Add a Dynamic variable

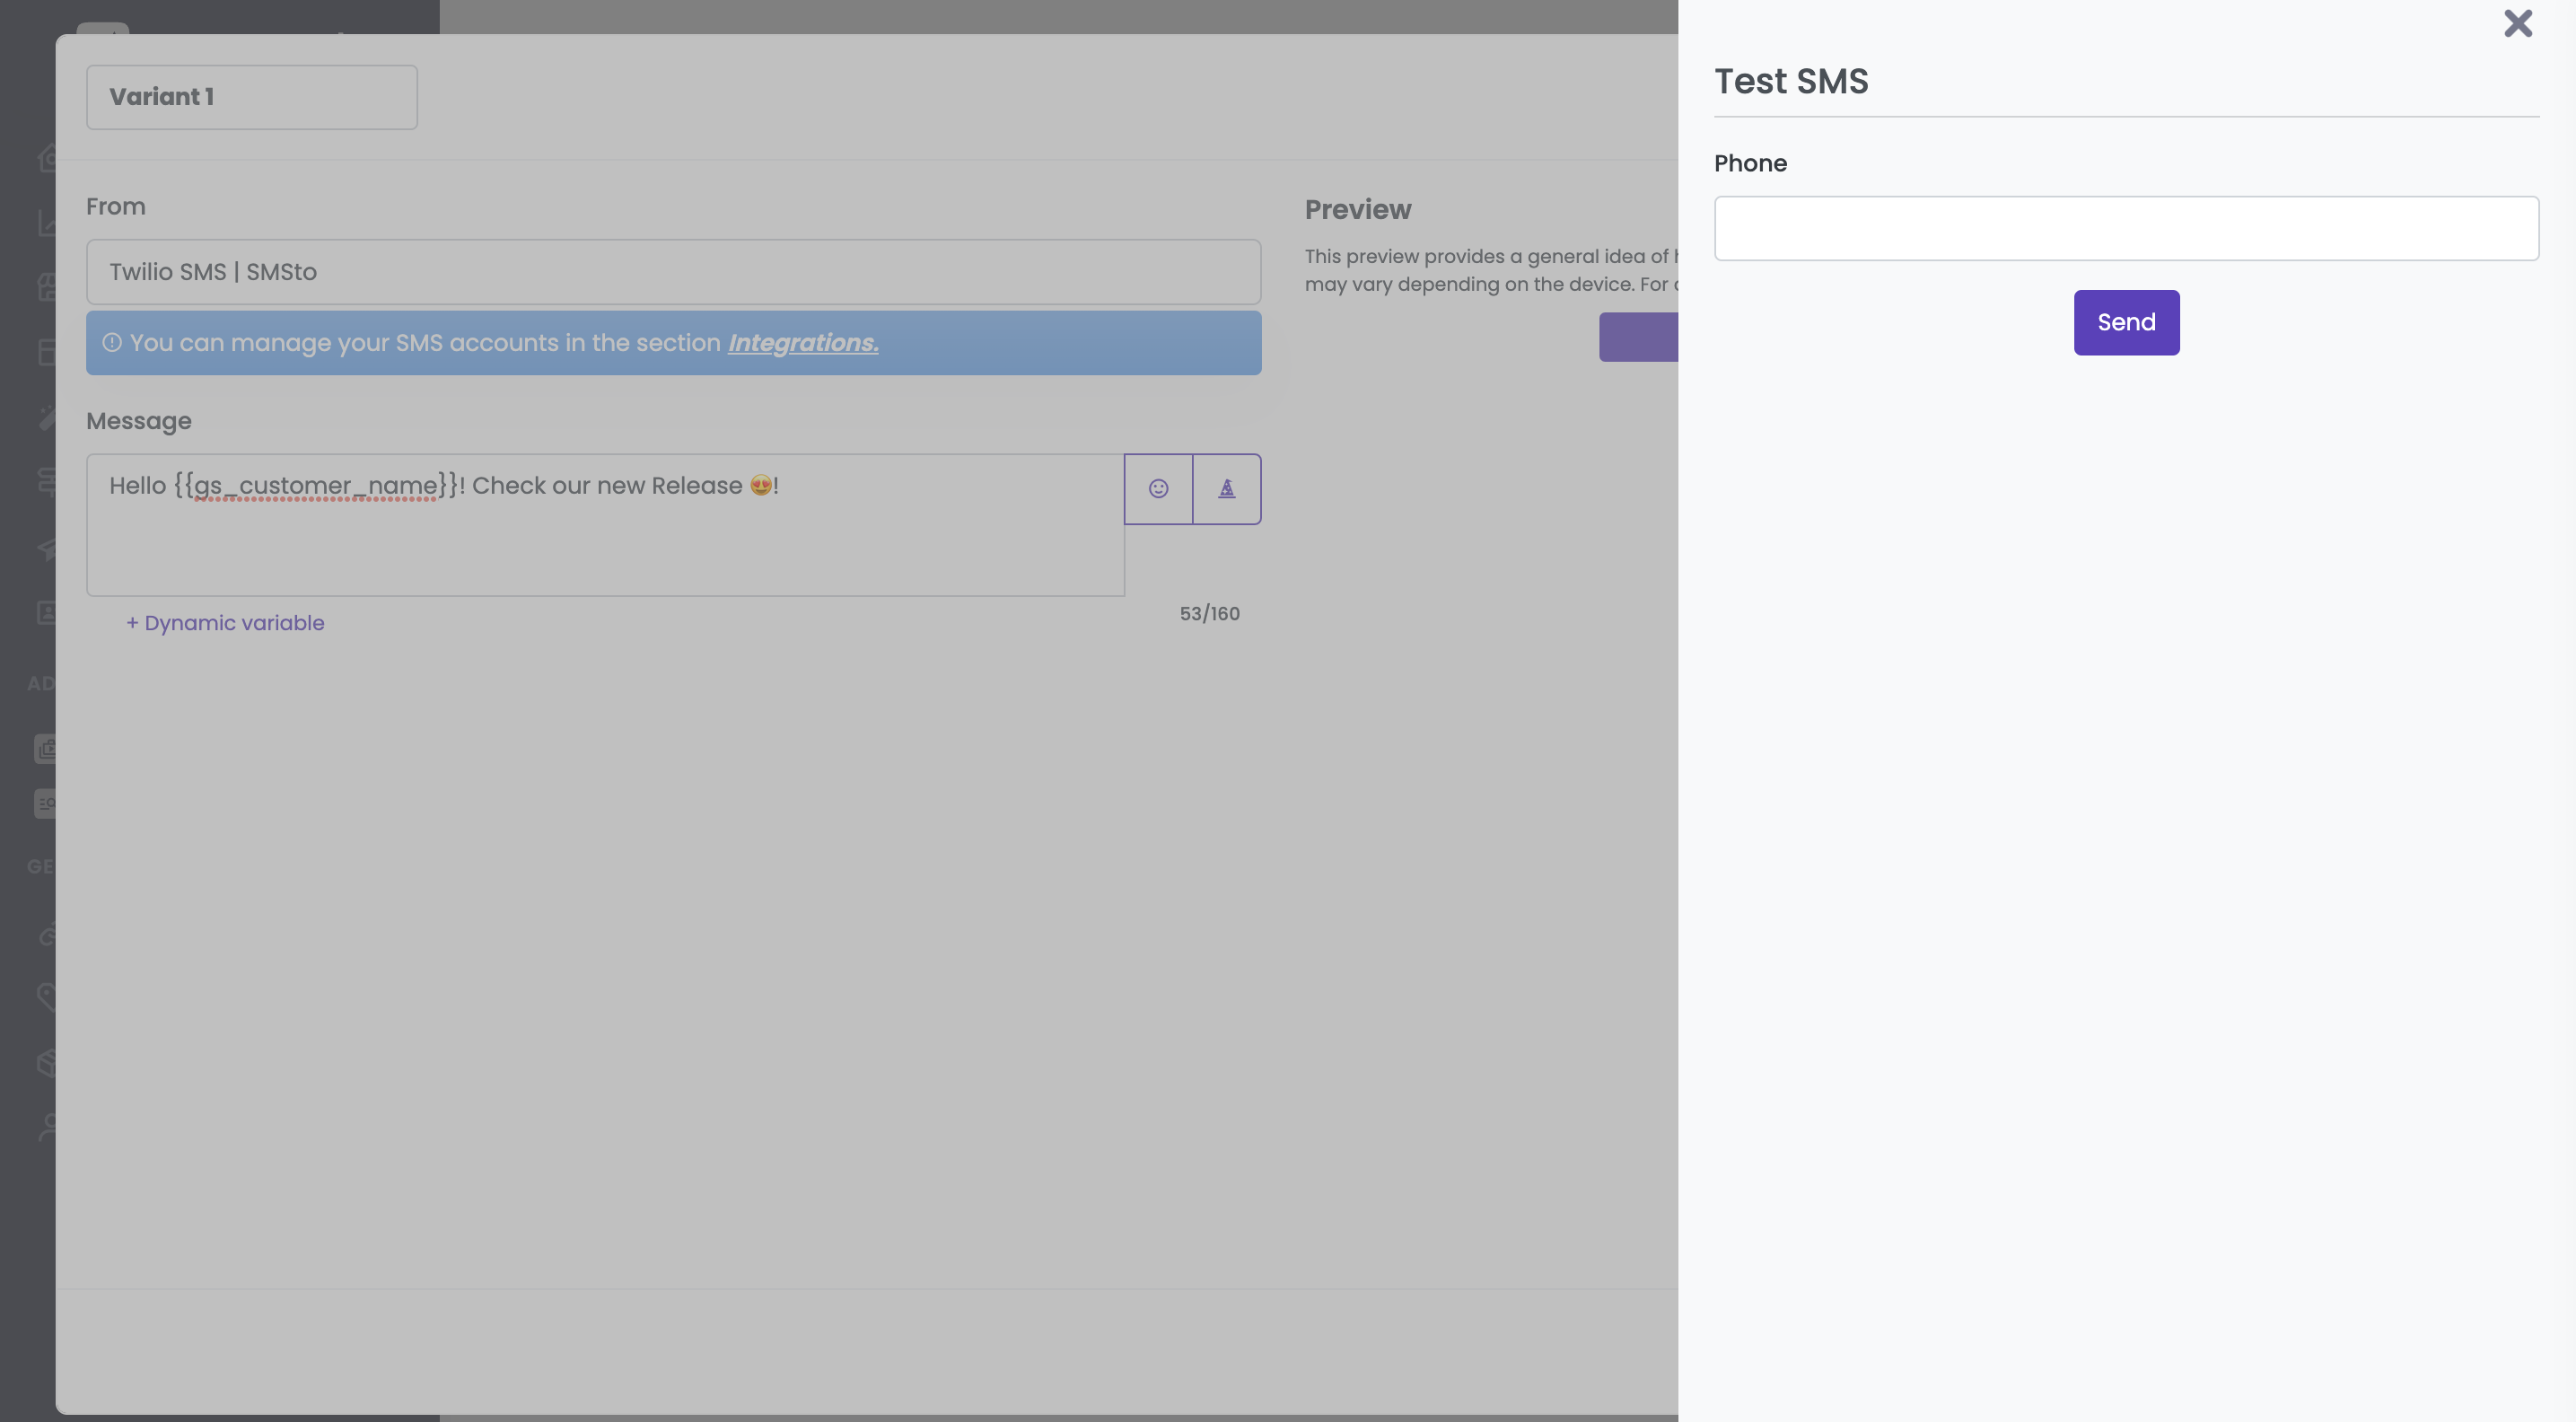225,623
